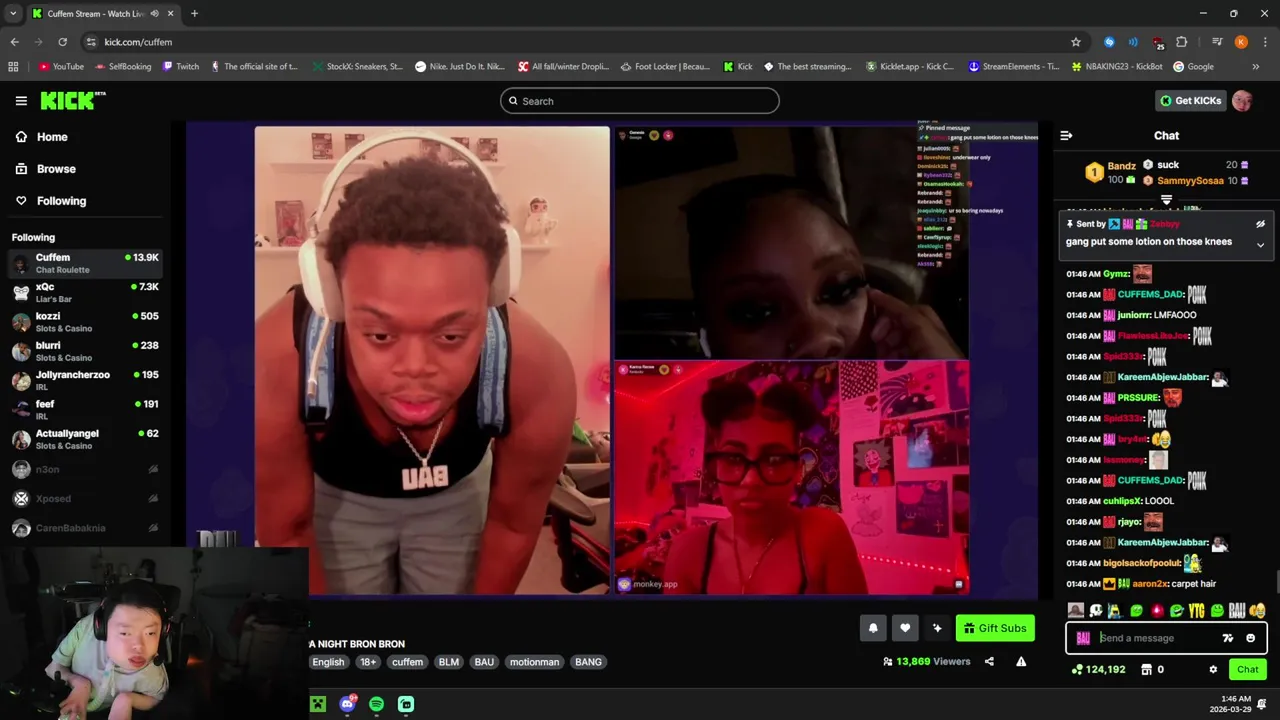Collapse the chat panel with arrow icon
The height and width of the screenshot is (720, 1280).
(1066, 136)
